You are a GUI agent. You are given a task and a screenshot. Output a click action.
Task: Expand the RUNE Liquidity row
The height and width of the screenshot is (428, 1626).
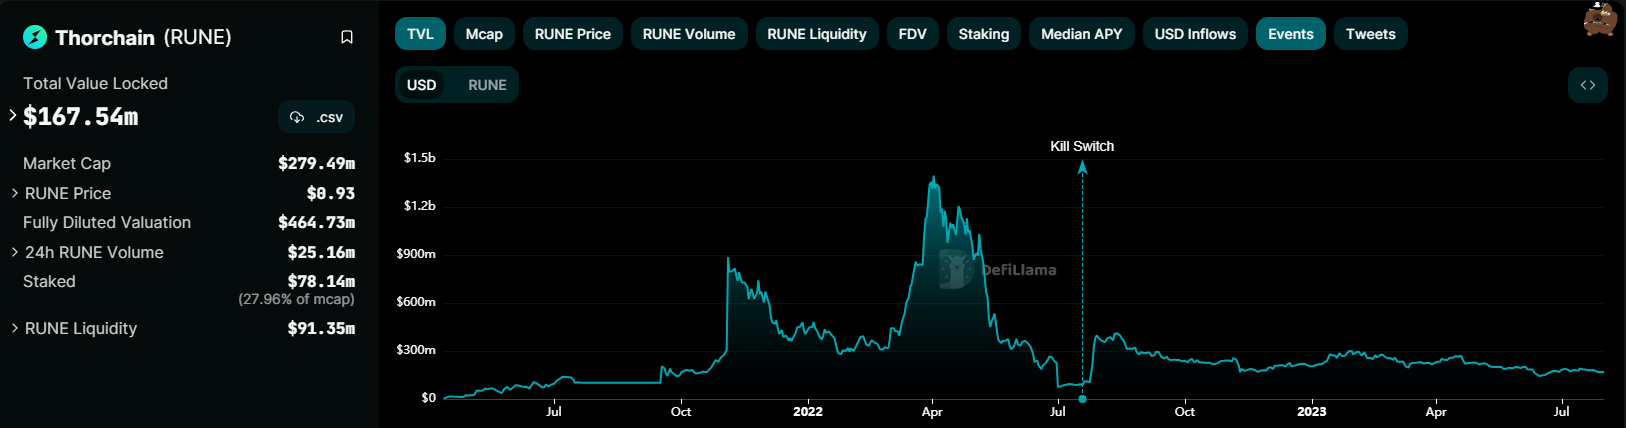coord(15,328)
